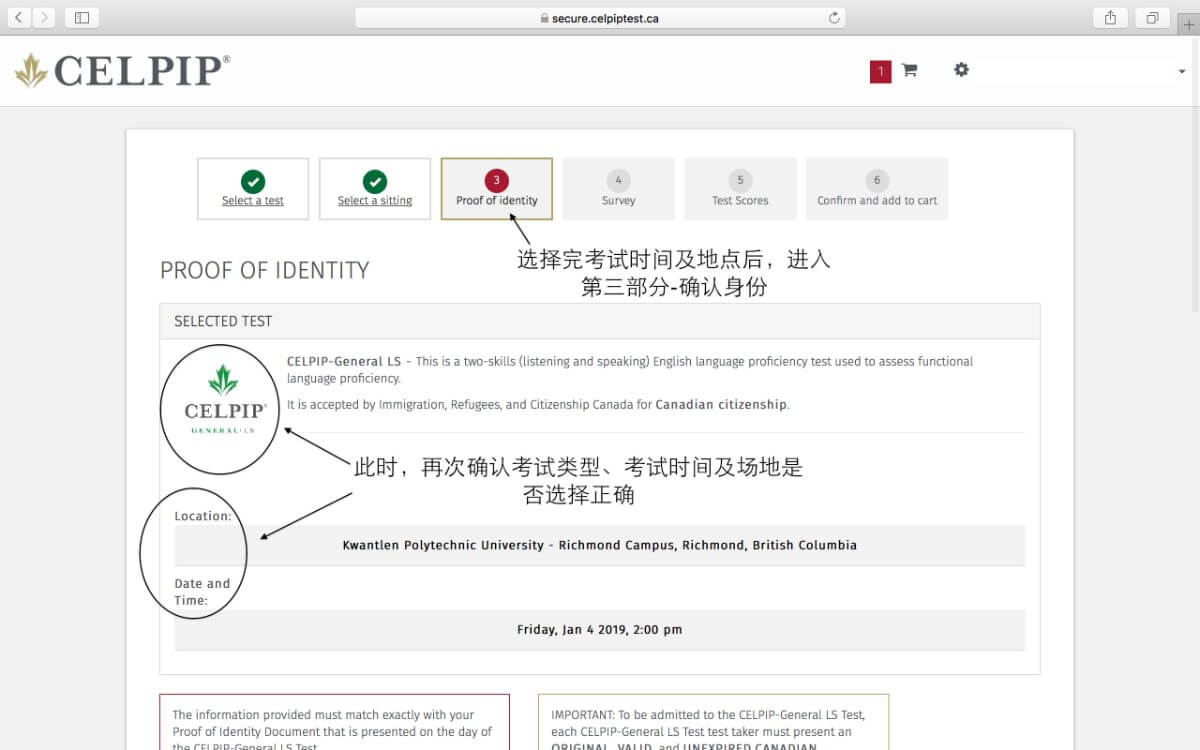Jump to the Survey step
Viewport: 1200px width, 750px height.
tap(619, 188)
